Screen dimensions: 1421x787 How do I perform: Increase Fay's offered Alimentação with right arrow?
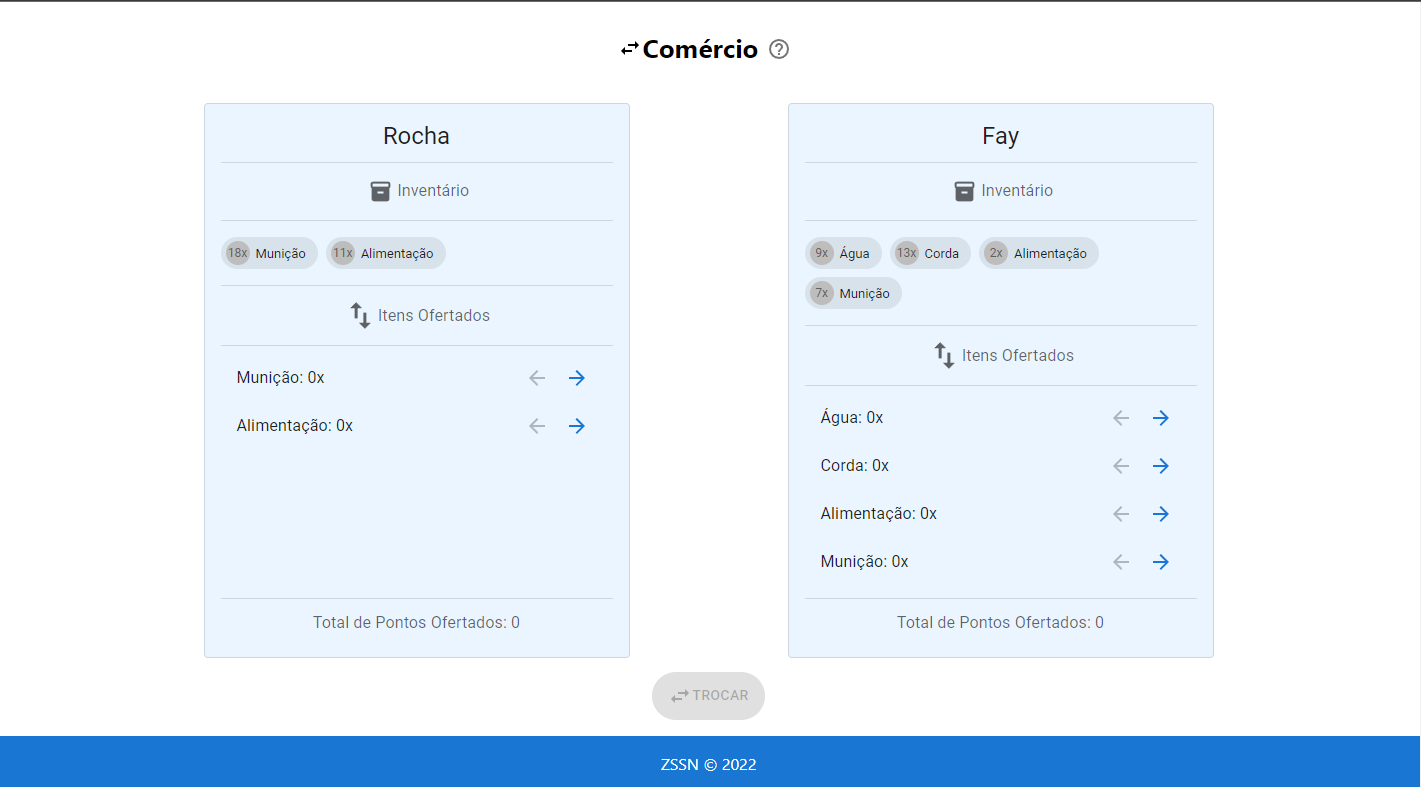pyautogui.click(x=1161, y=514)
